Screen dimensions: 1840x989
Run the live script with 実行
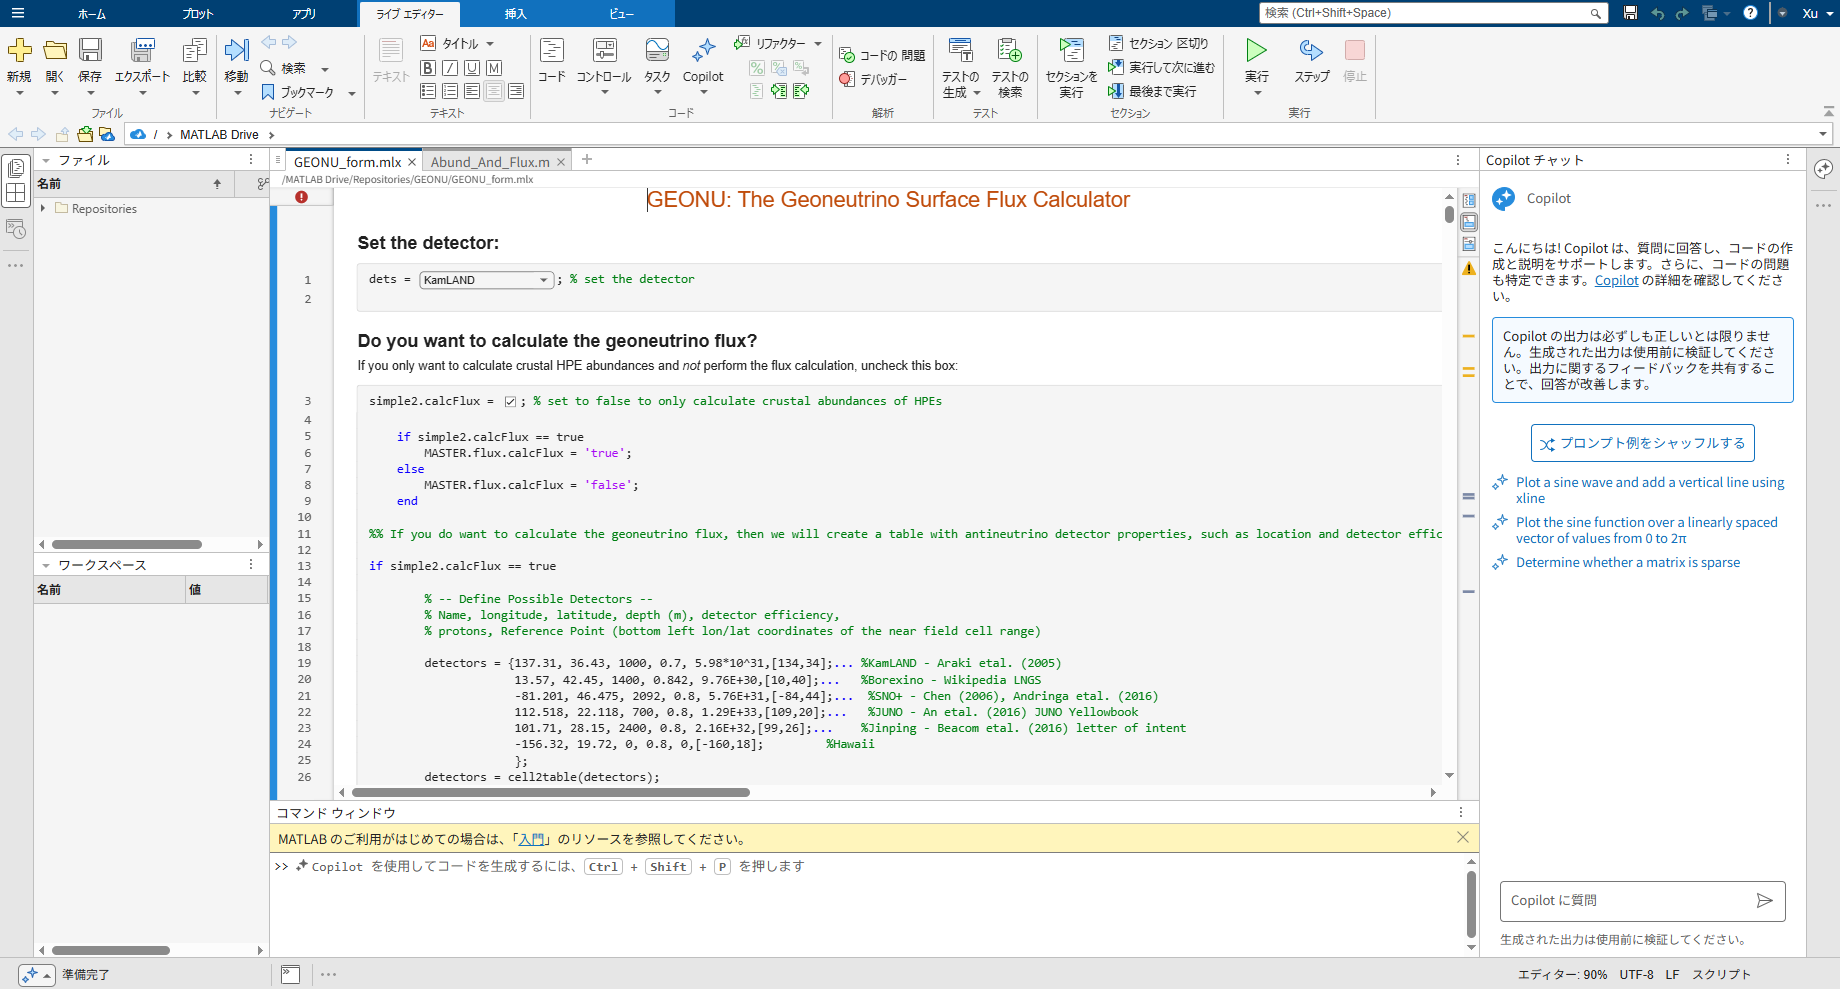pos(1256,60)
